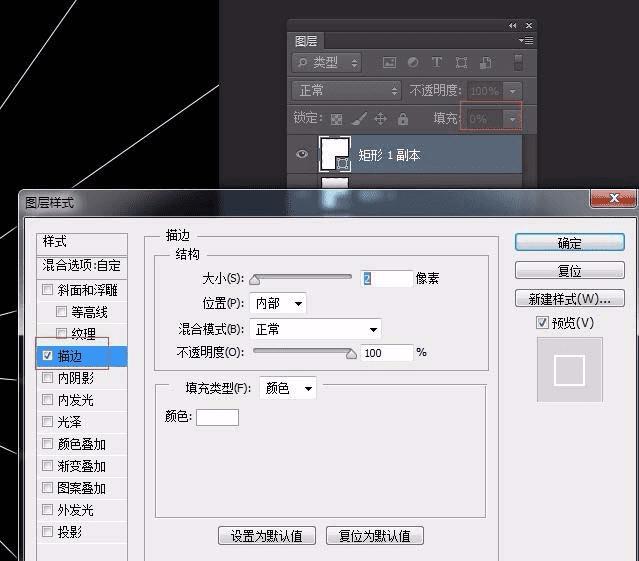Enable 光泽 checkbox
The image size is (639, 561).
click(x=47, y=422)
